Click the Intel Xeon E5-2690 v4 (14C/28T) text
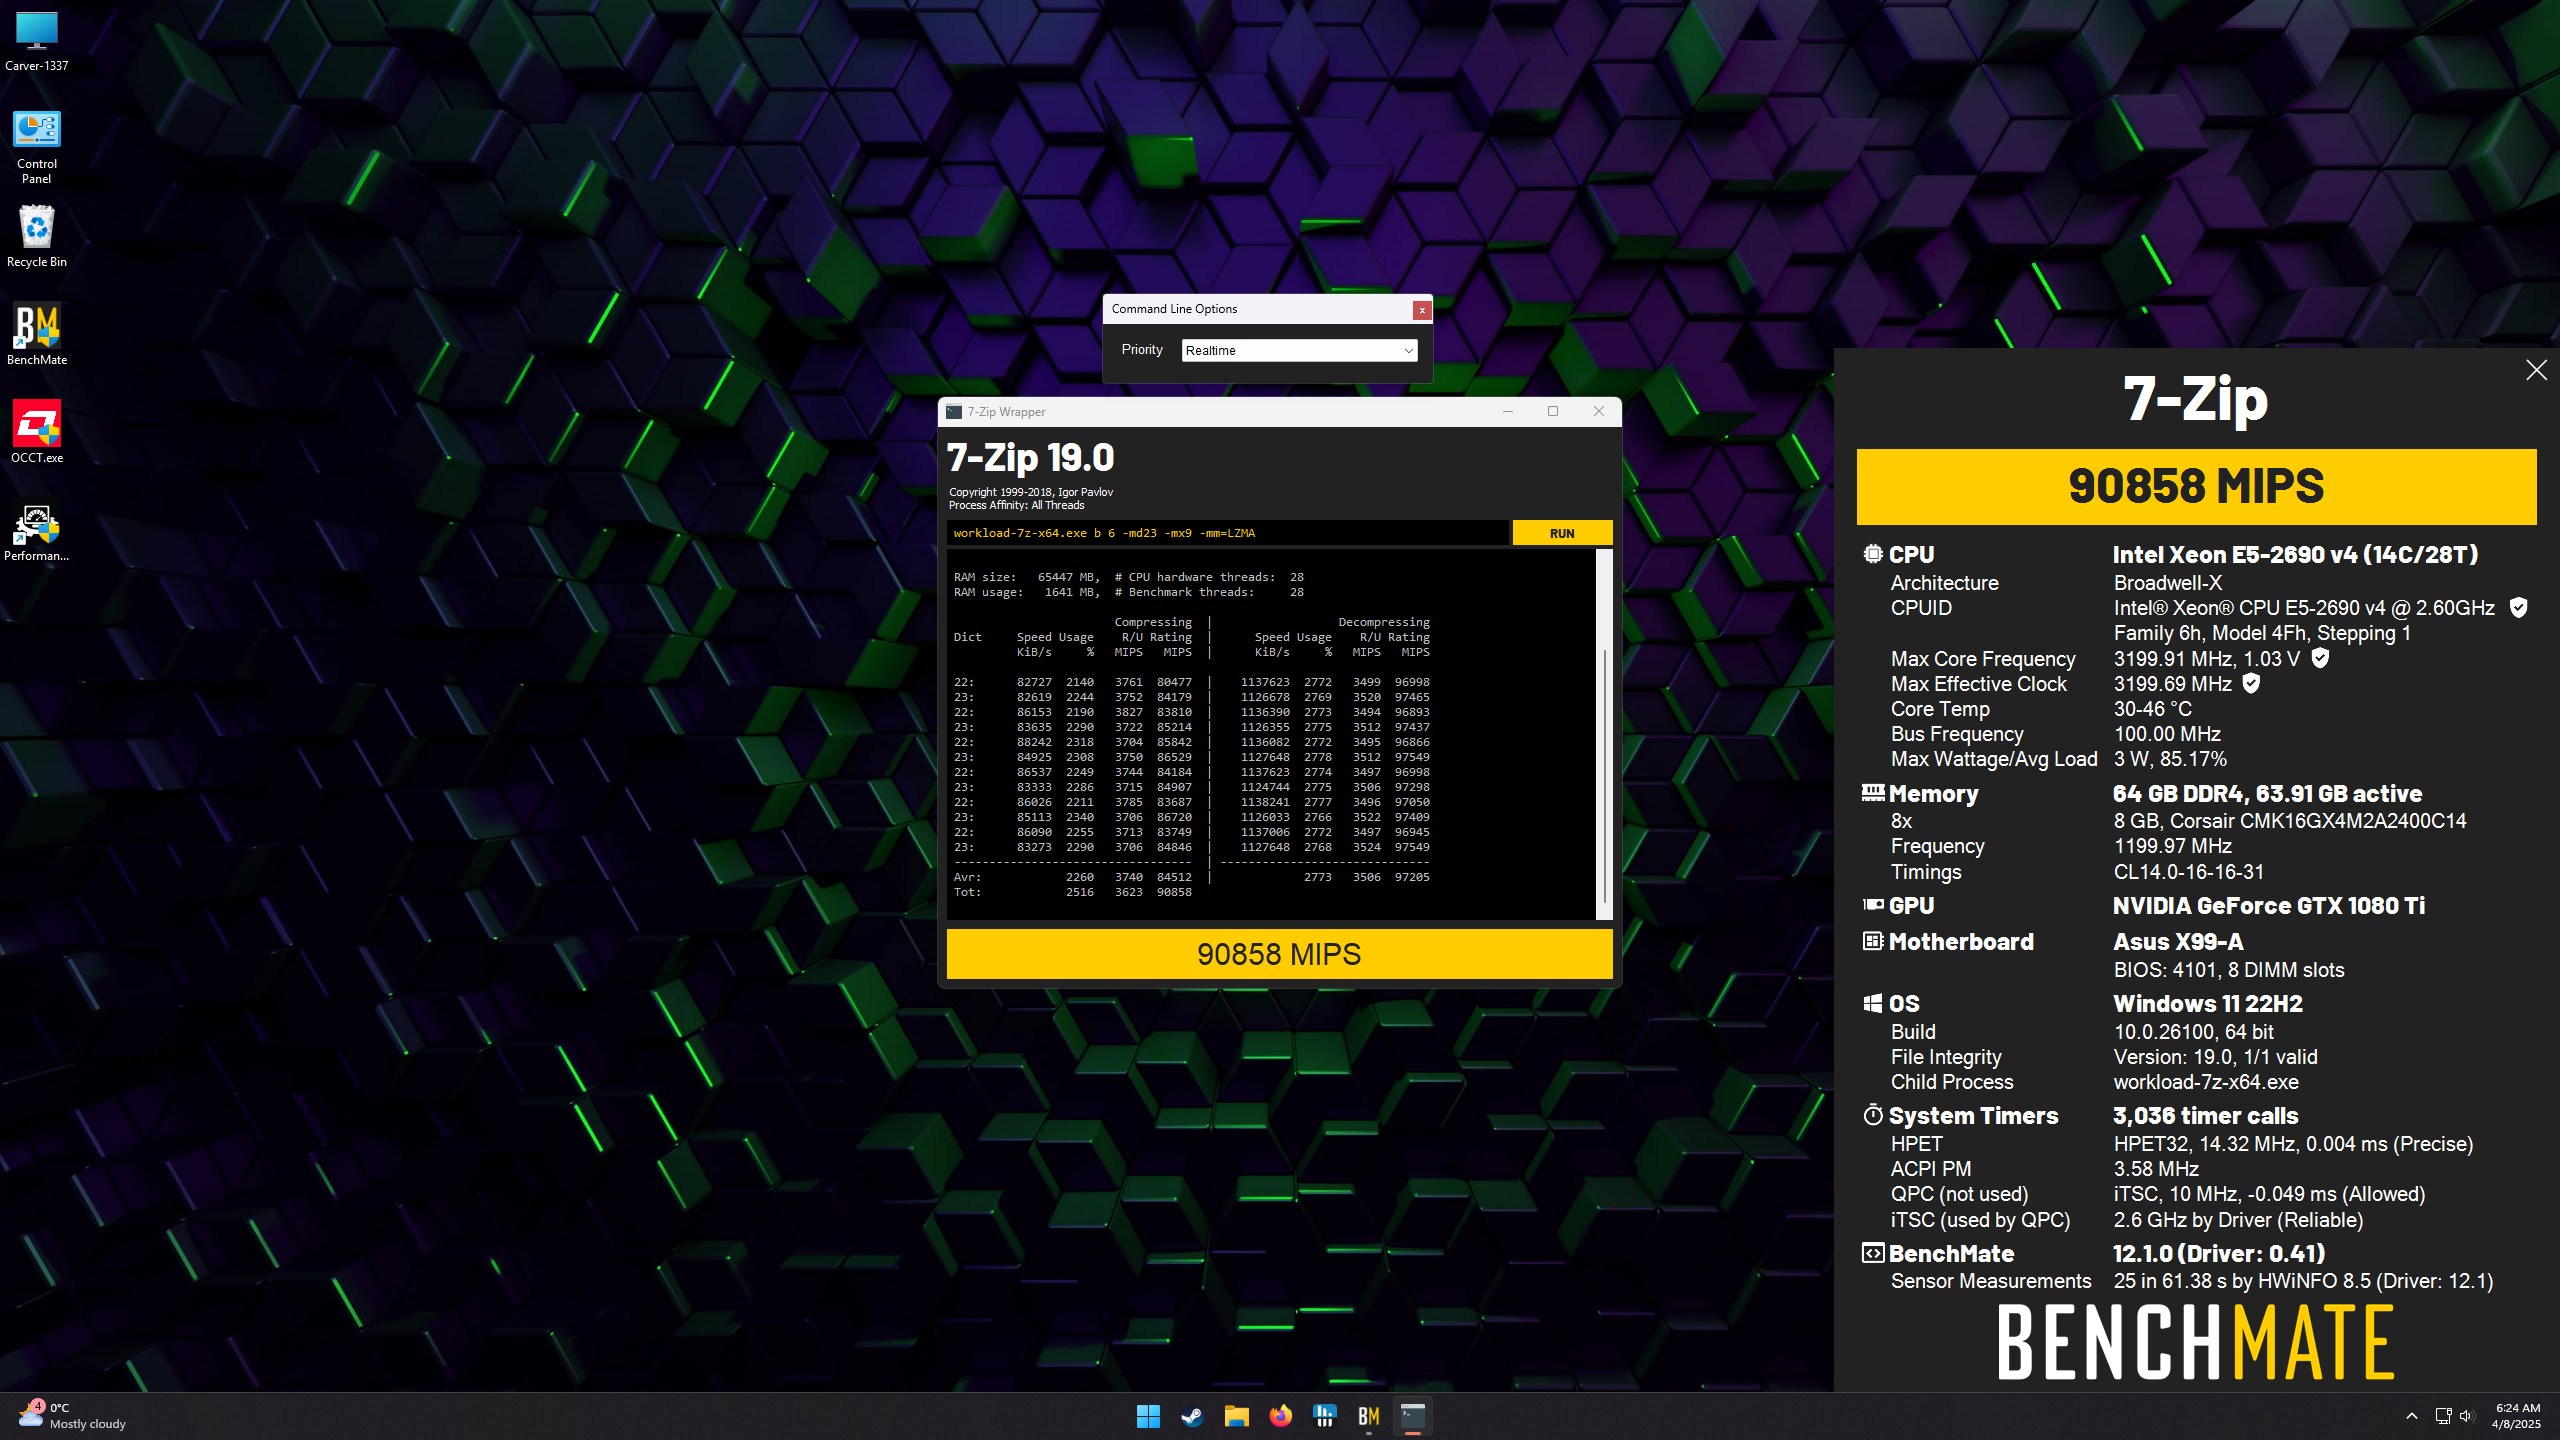This screenshot has width=2560, height=1440. [2295, 555]
